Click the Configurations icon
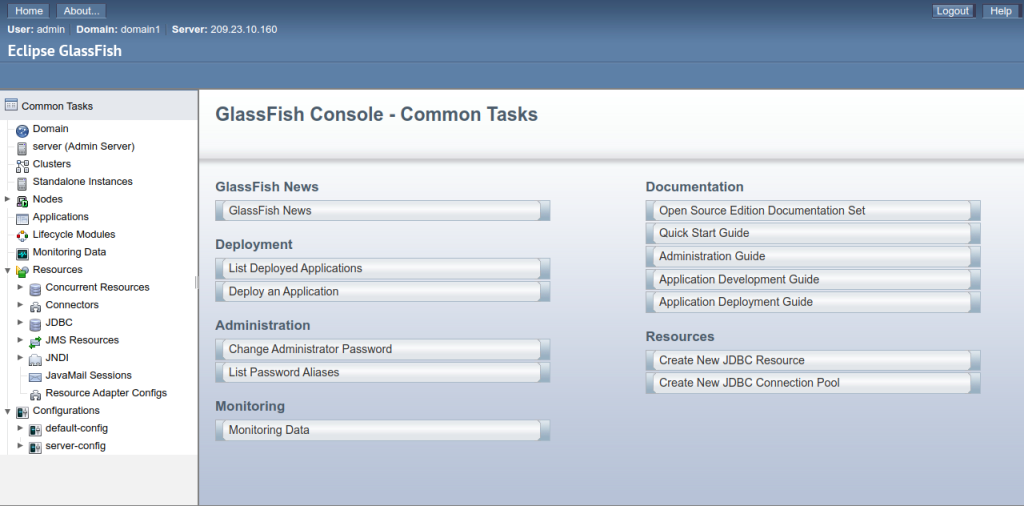This screenshot has width=1024, height=506. [x=22, y=412]
